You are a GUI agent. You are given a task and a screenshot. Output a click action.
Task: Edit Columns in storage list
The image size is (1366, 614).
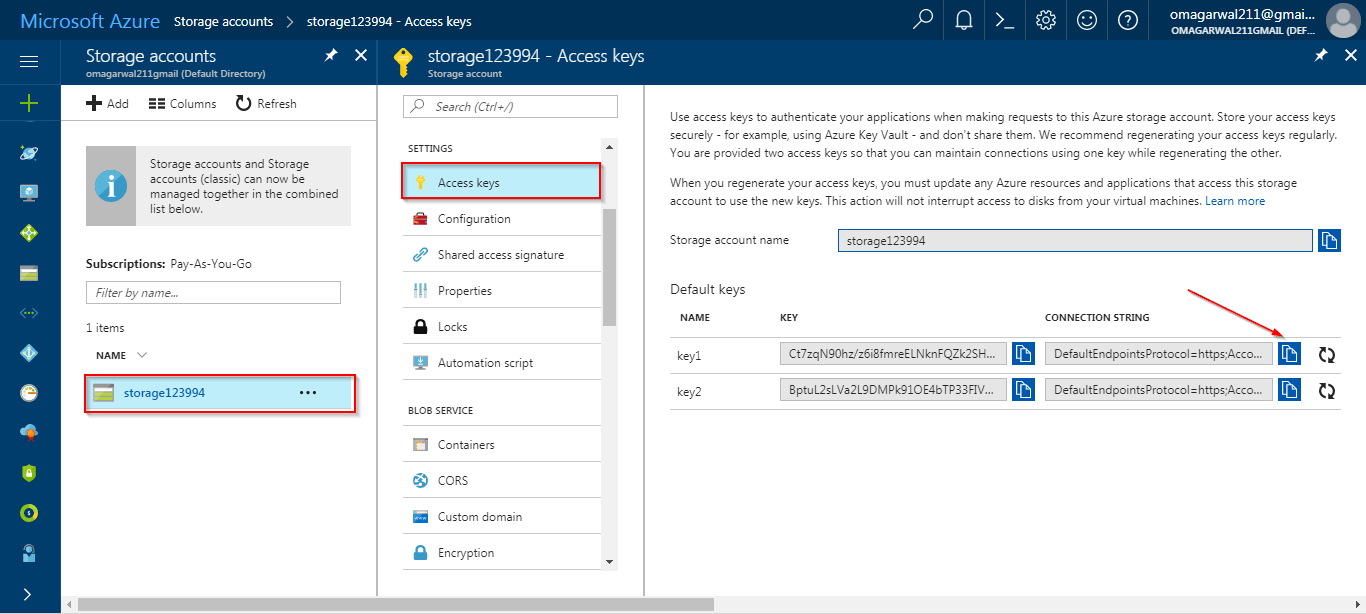(182, 103)
